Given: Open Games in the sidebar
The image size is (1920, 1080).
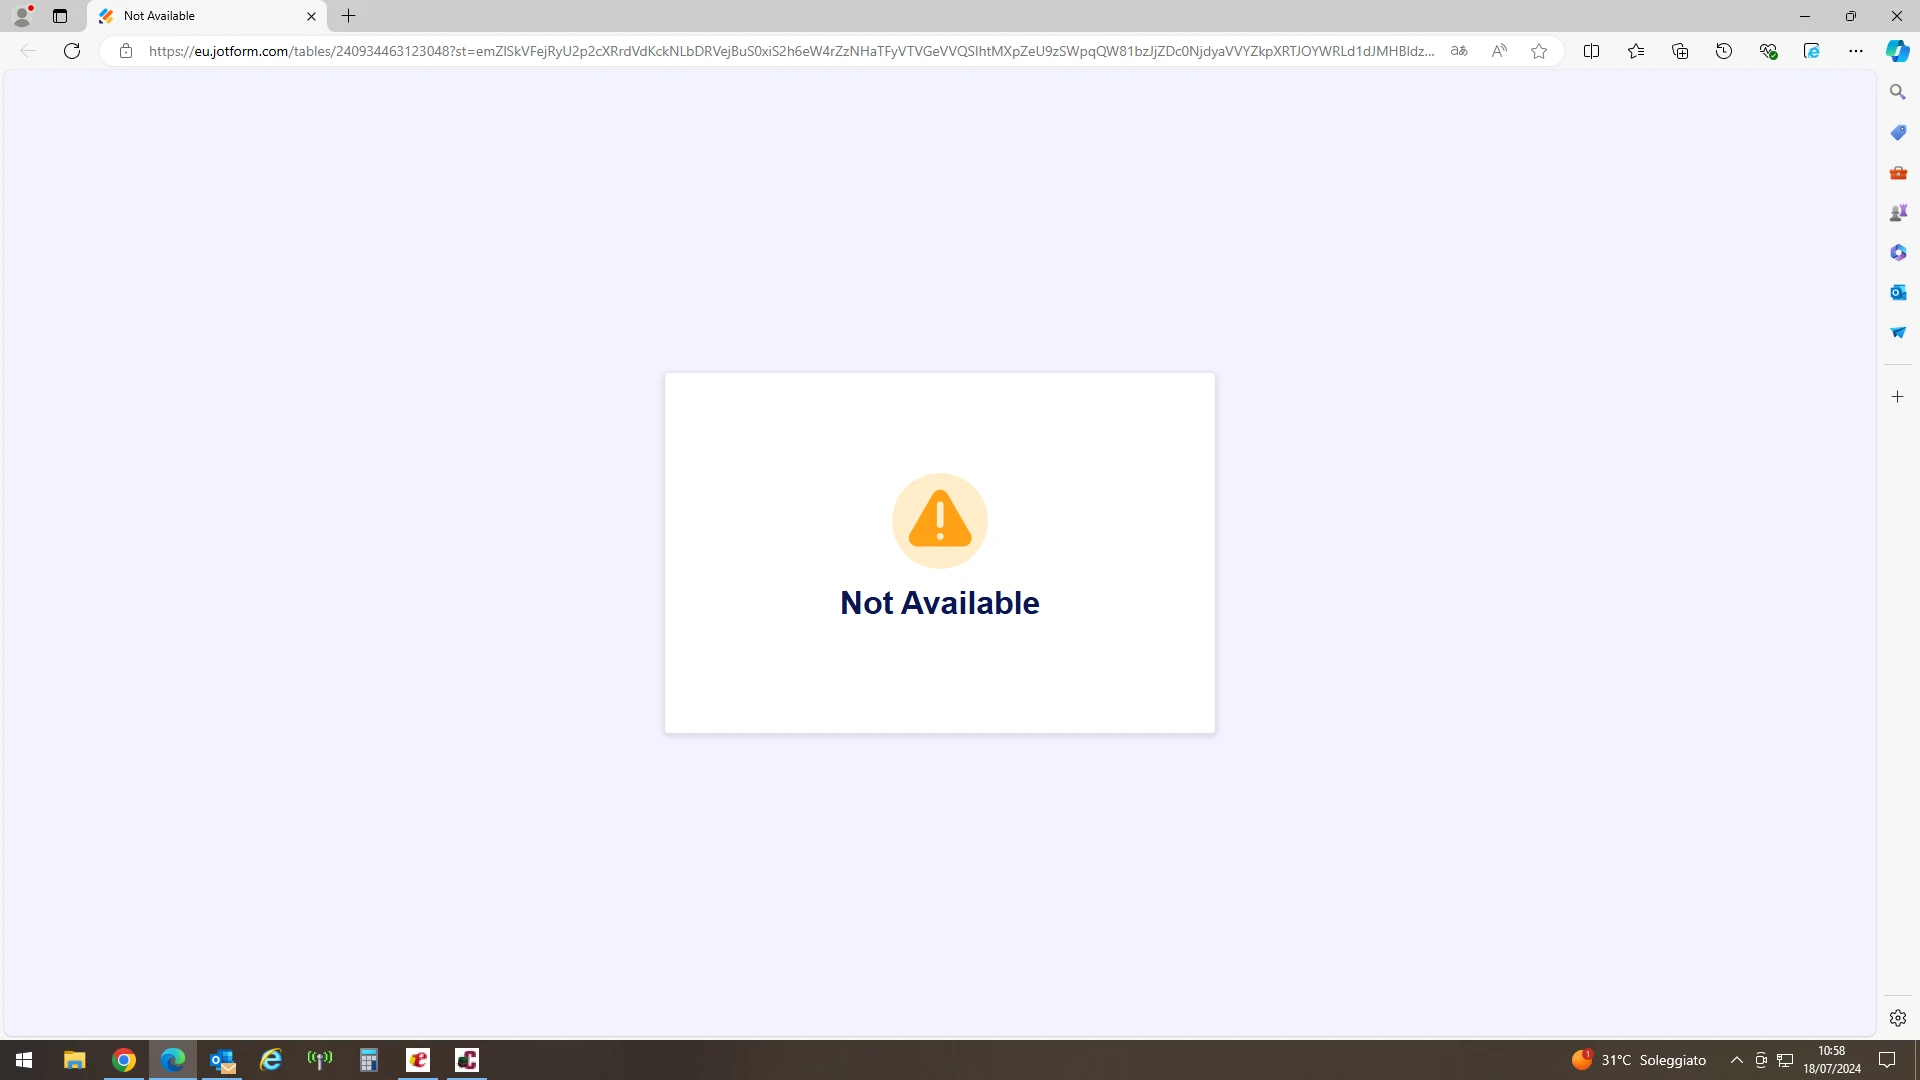Looking at the screenshot, I should 1898,212.
